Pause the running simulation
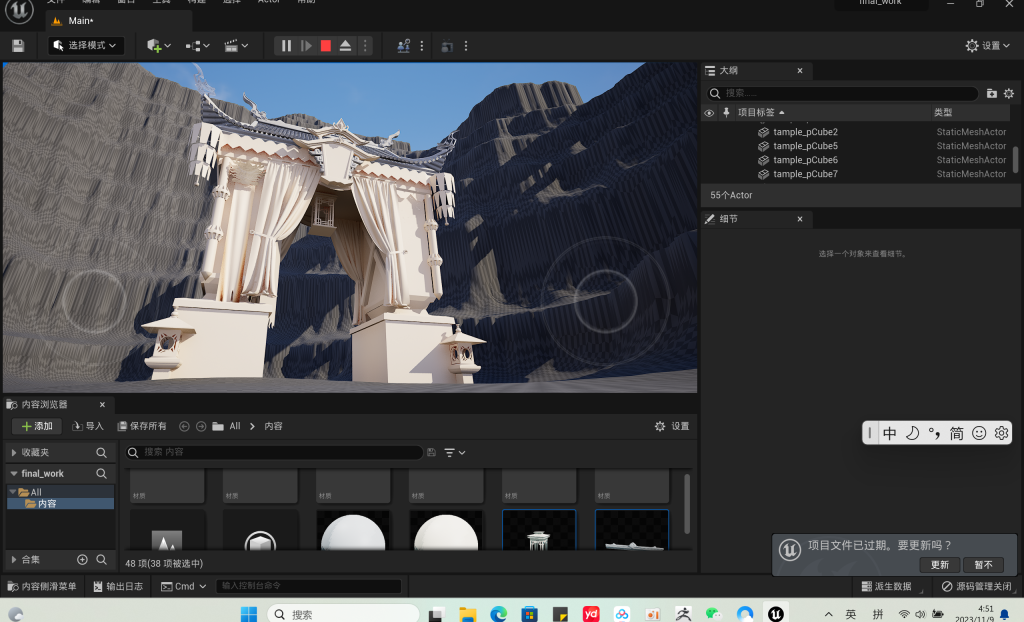This screenshot has width=1024, height=622. (x=286, y=46)
